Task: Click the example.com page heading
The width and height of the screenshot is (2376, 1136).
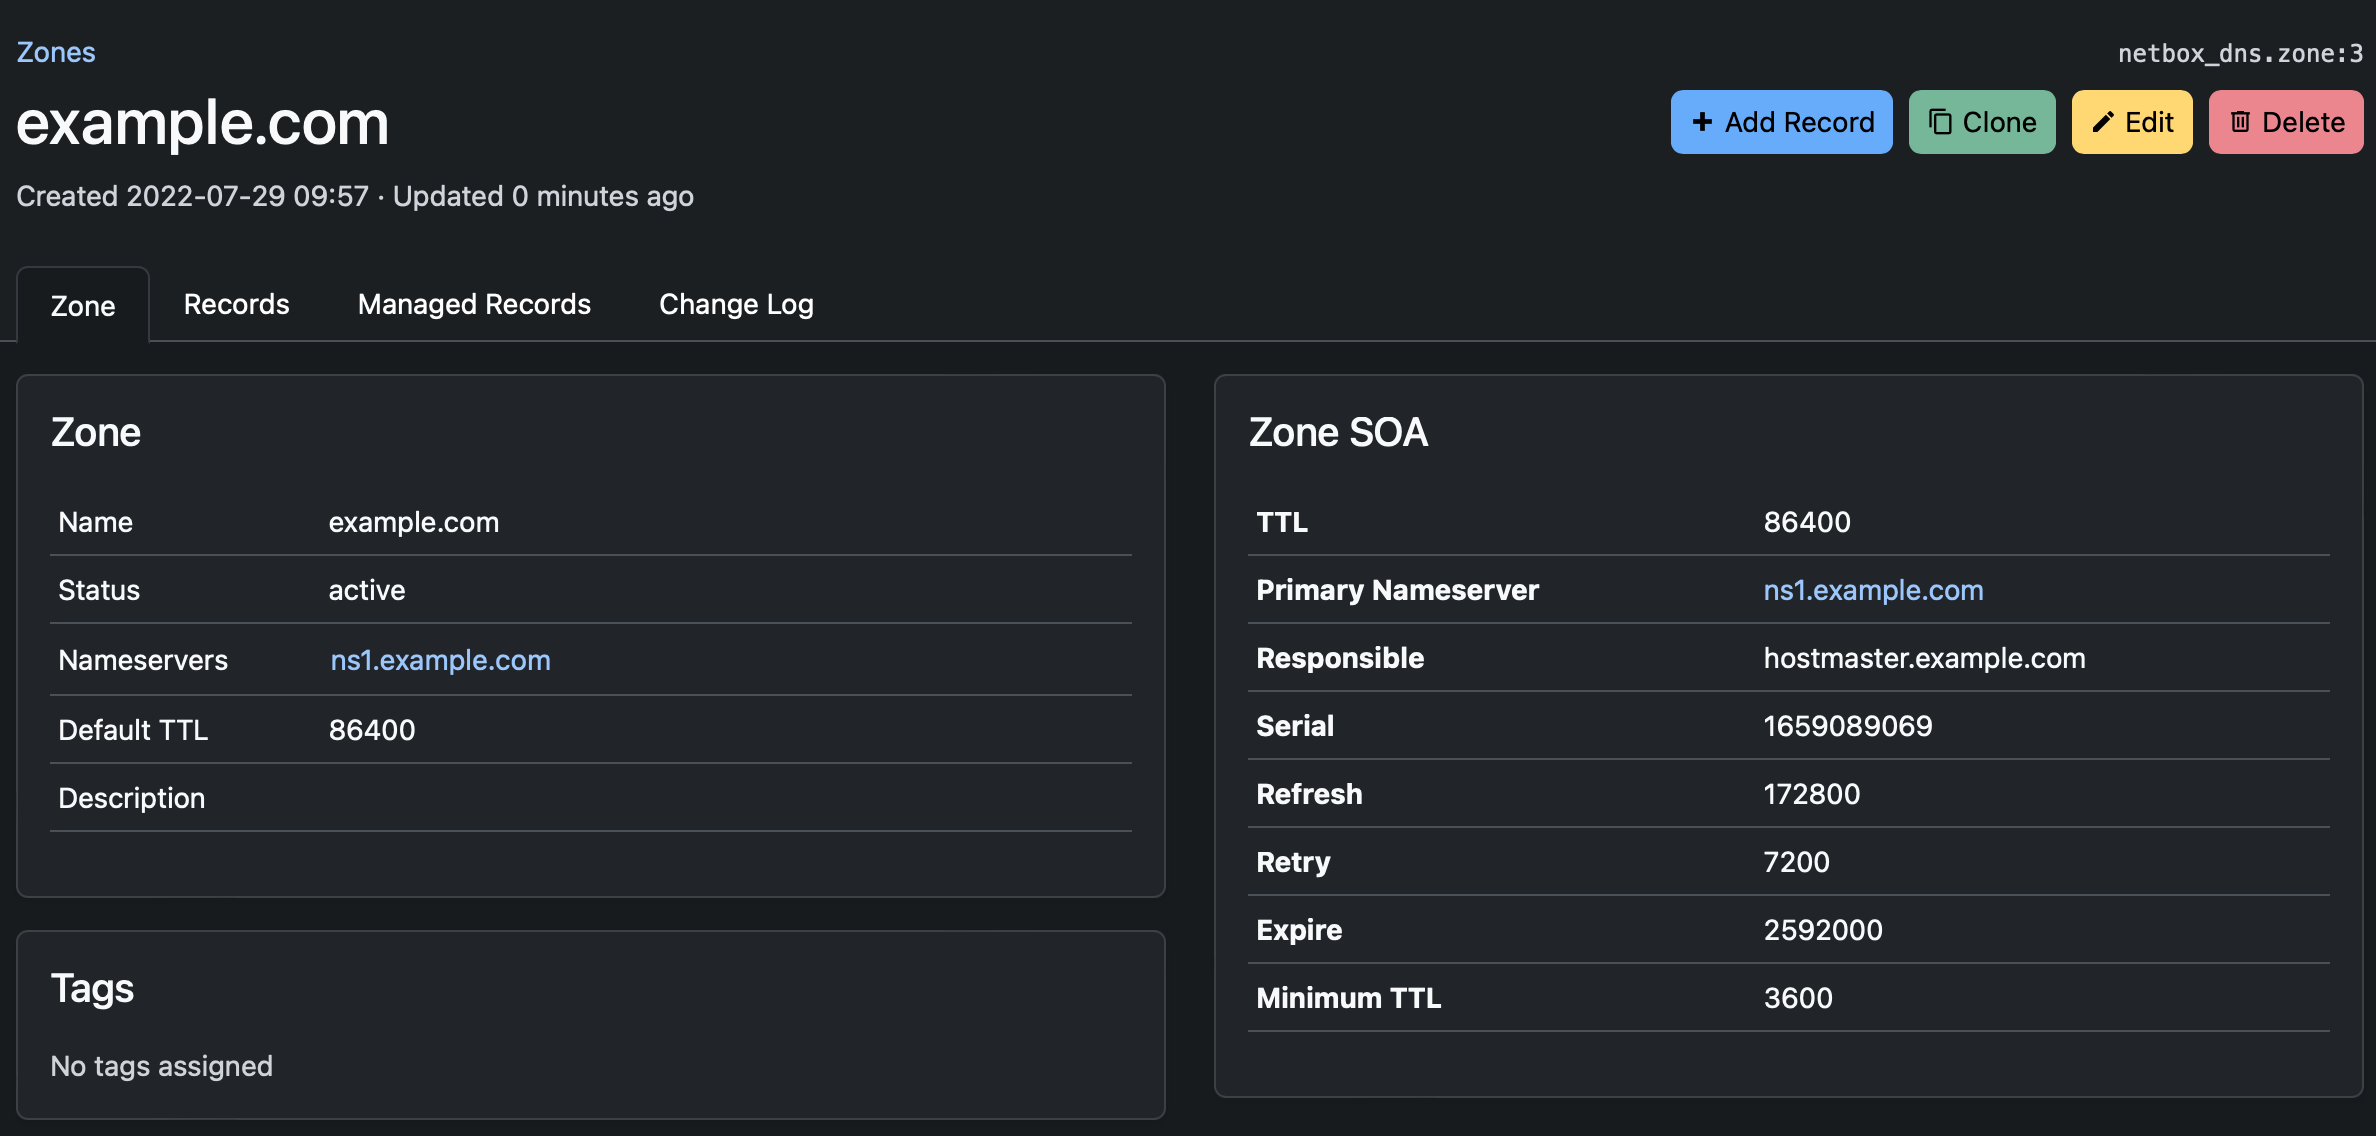Action: coord(202,123)
